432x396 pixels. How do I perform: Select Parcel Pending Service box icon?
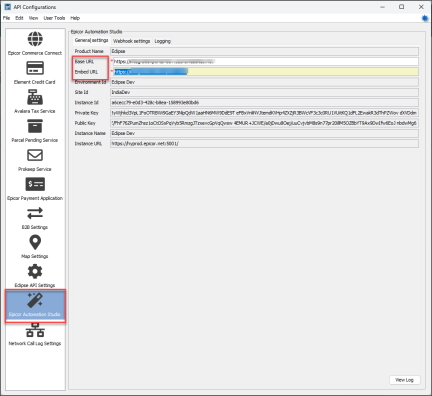point(35,126)
